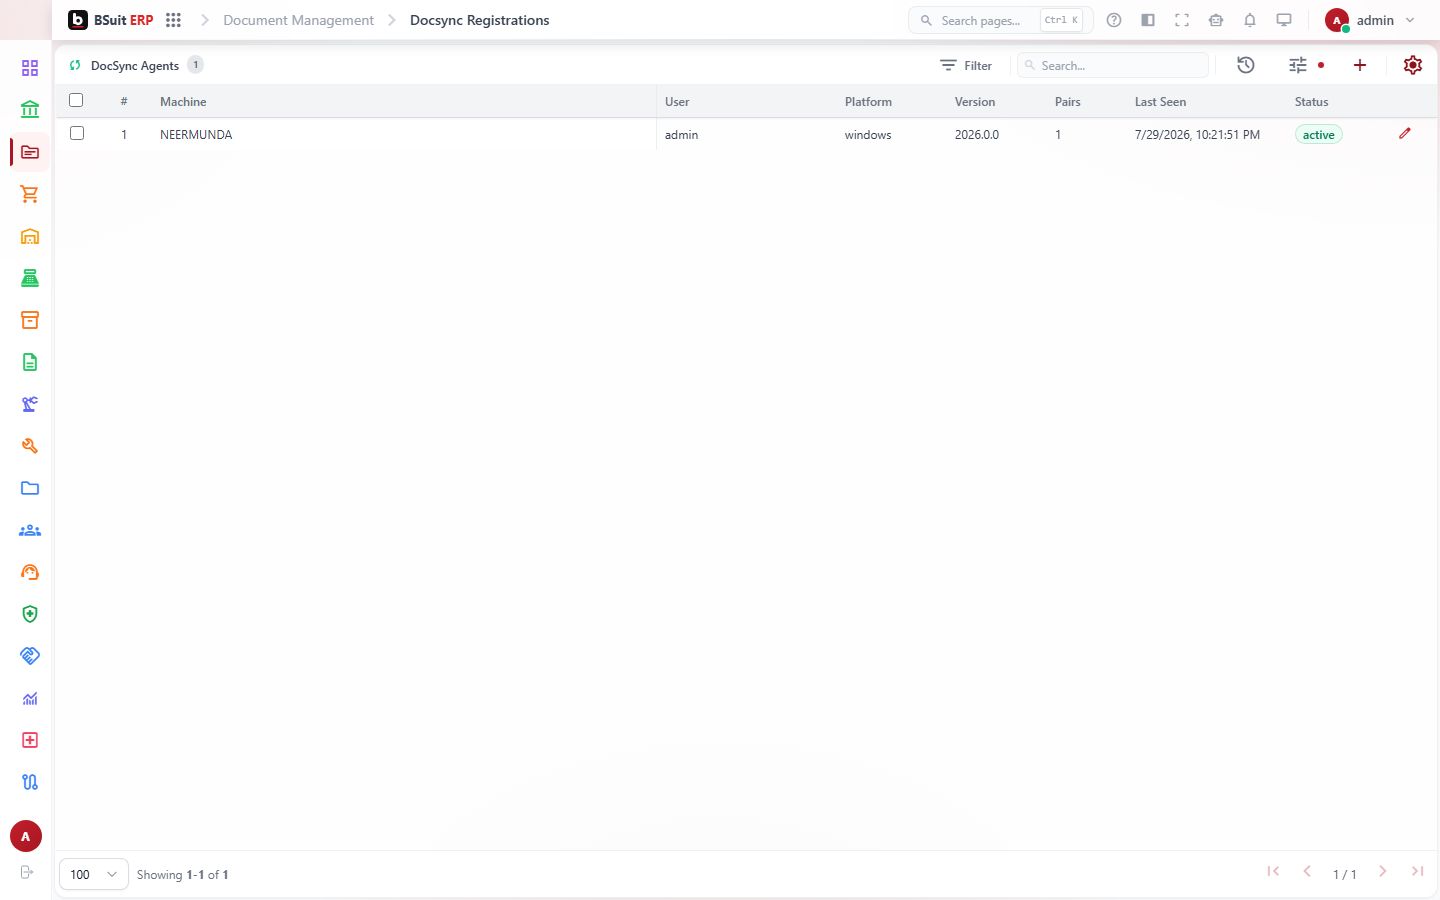Select the NEERMUNDA row checkbox
The width and height of the screenshot is (1440, 900).
point(77,133)
